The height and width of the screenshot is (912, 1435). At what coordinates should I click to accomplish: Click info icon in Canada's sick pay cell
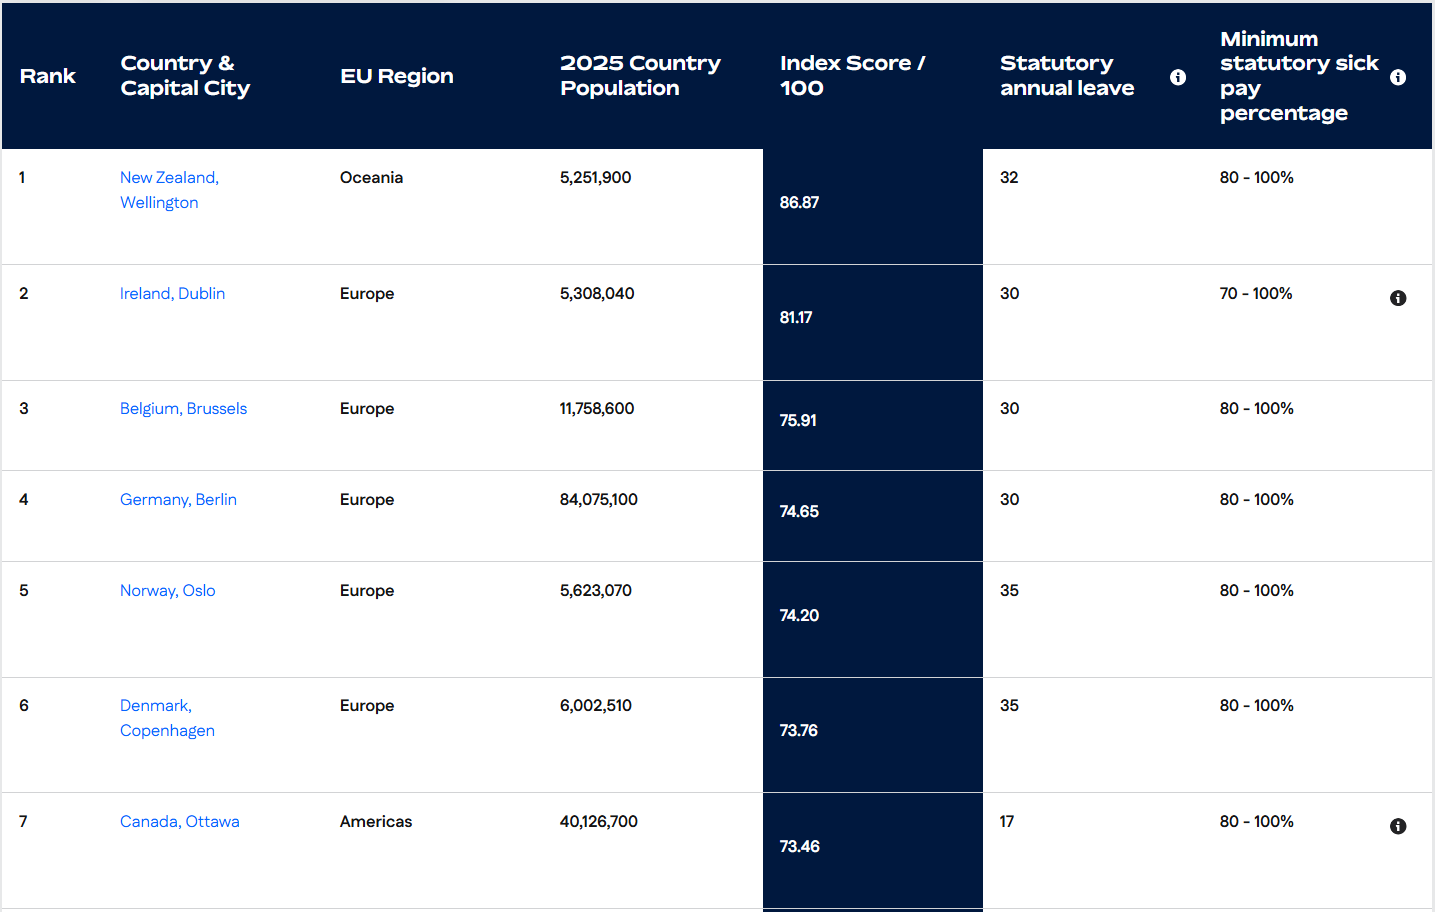pyautogui.click(x=1398, y=826)
